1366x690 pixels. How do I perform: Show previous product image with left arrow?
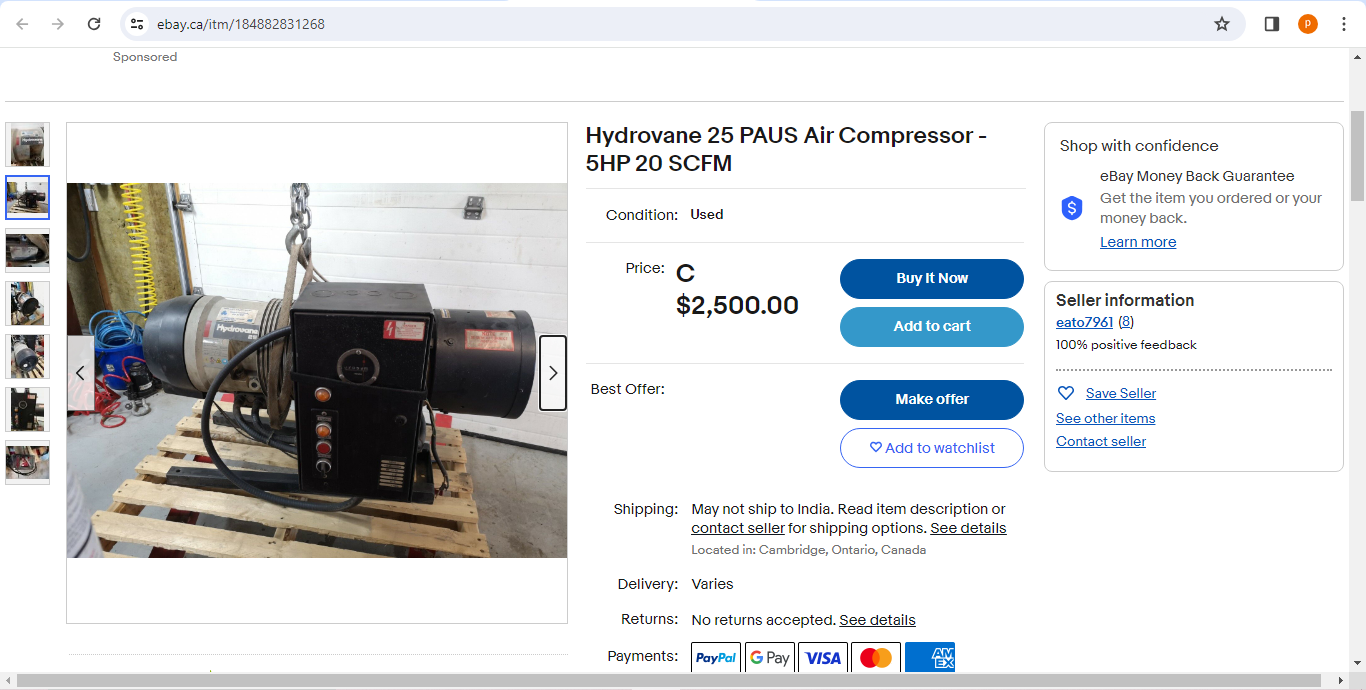pos(80,373)
